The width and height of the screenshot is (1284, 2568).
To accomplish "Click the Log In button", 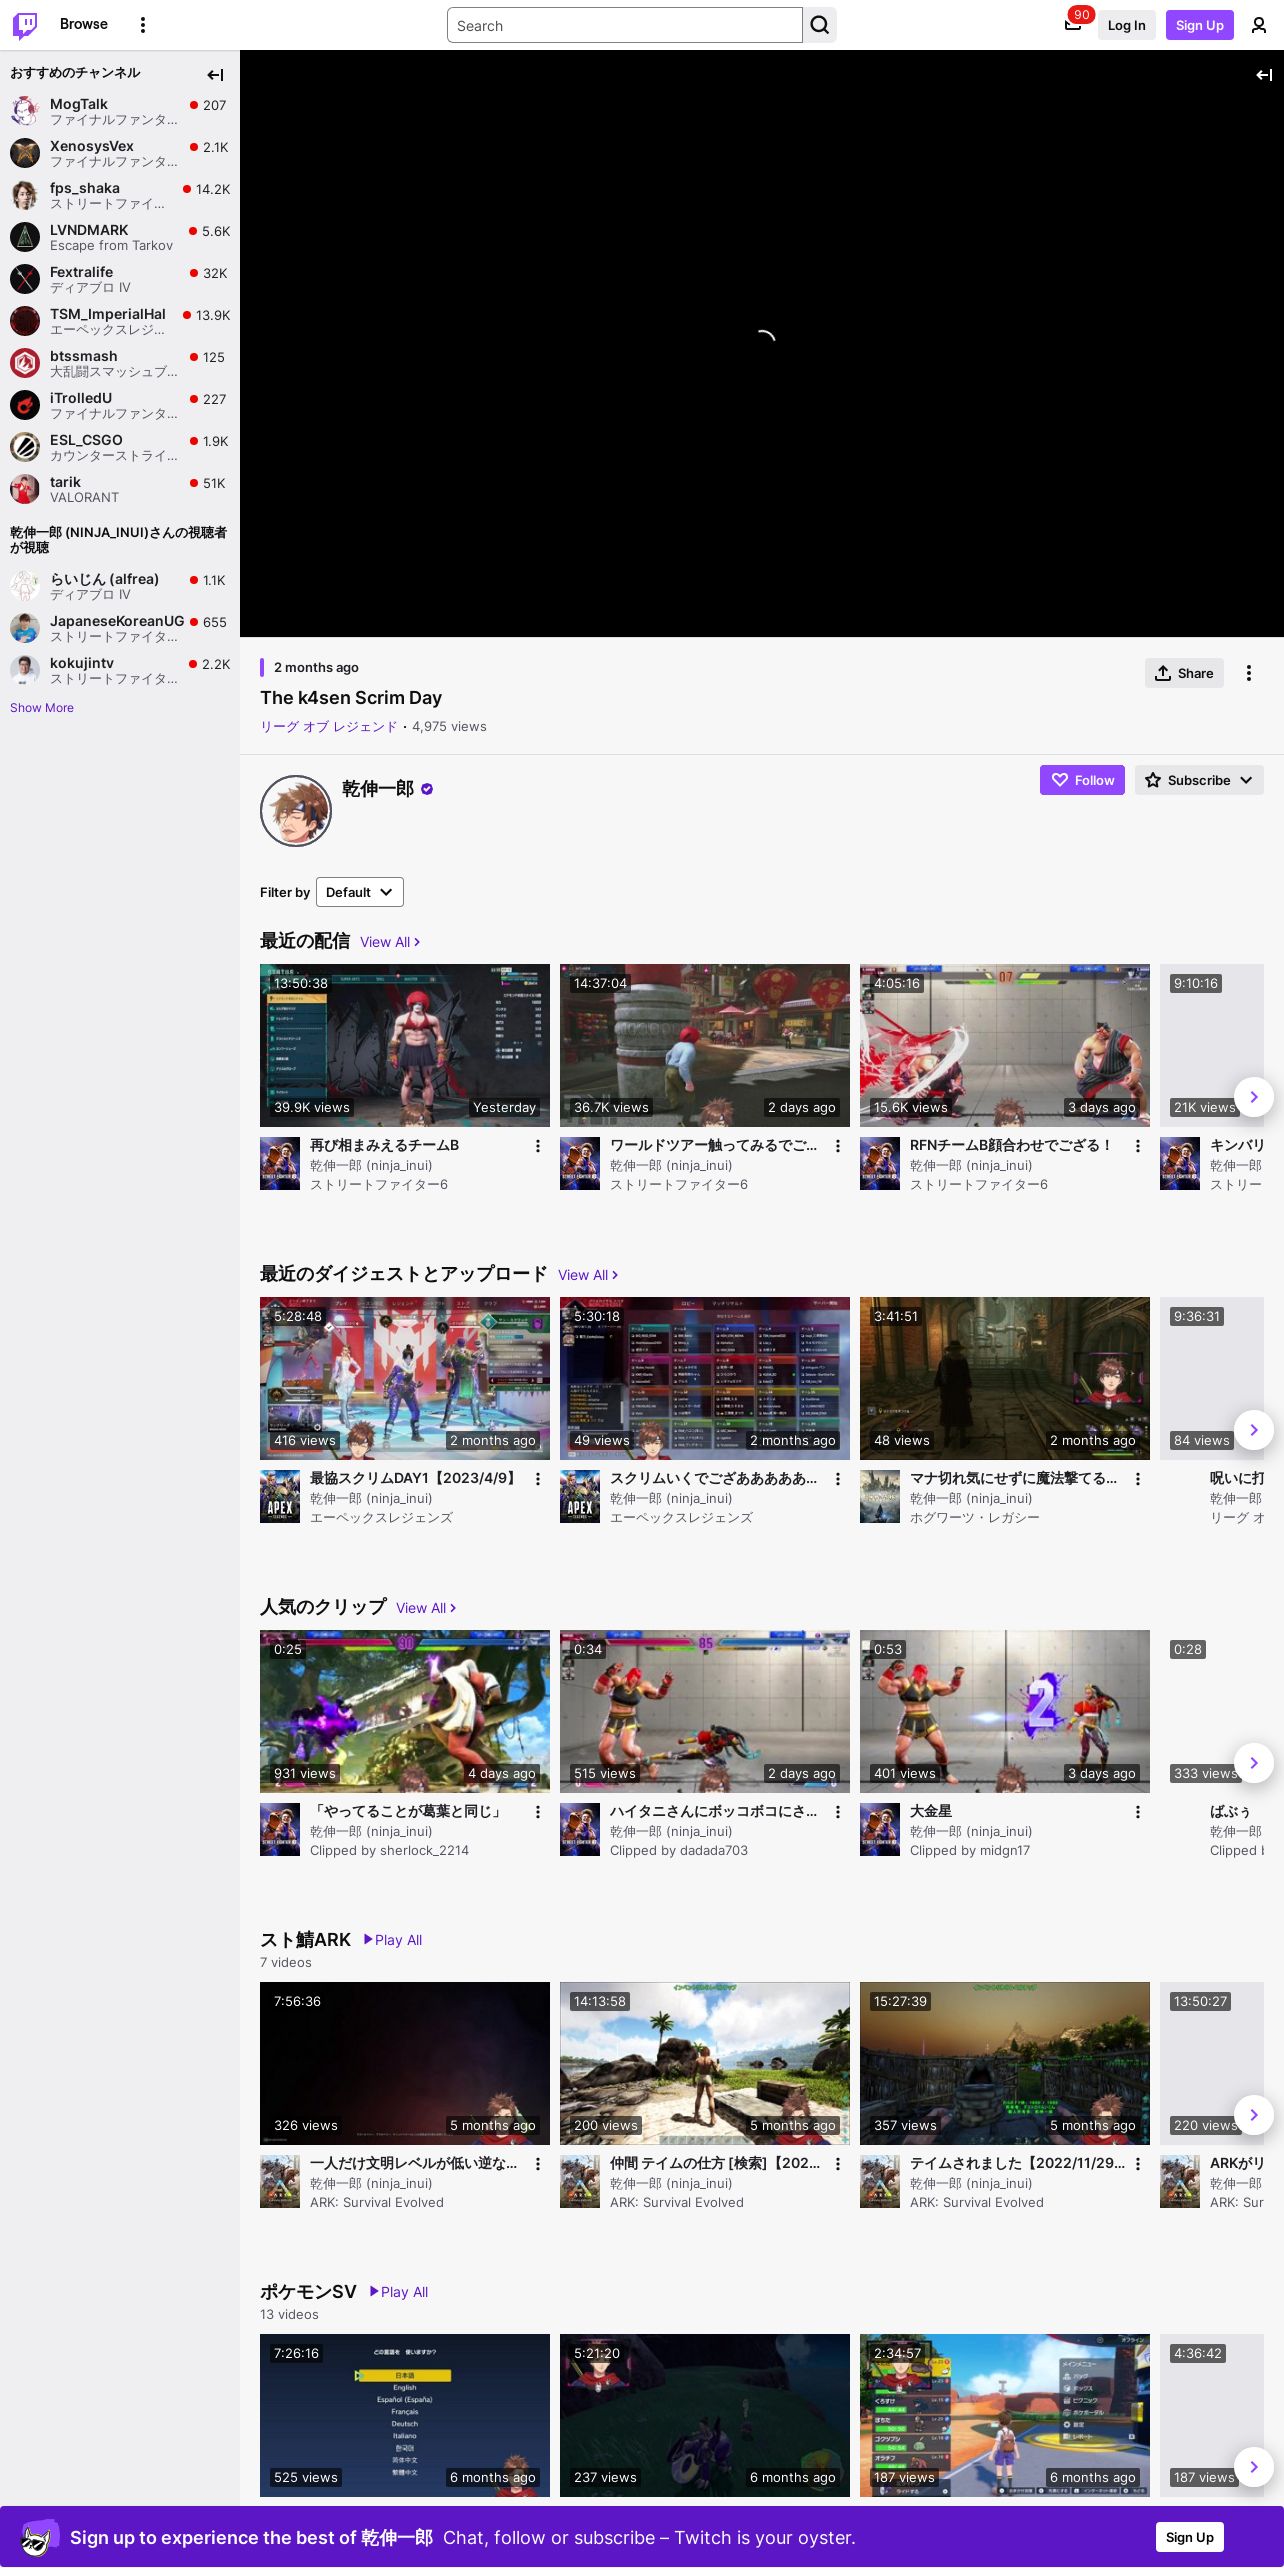I will pos(1126,25).
